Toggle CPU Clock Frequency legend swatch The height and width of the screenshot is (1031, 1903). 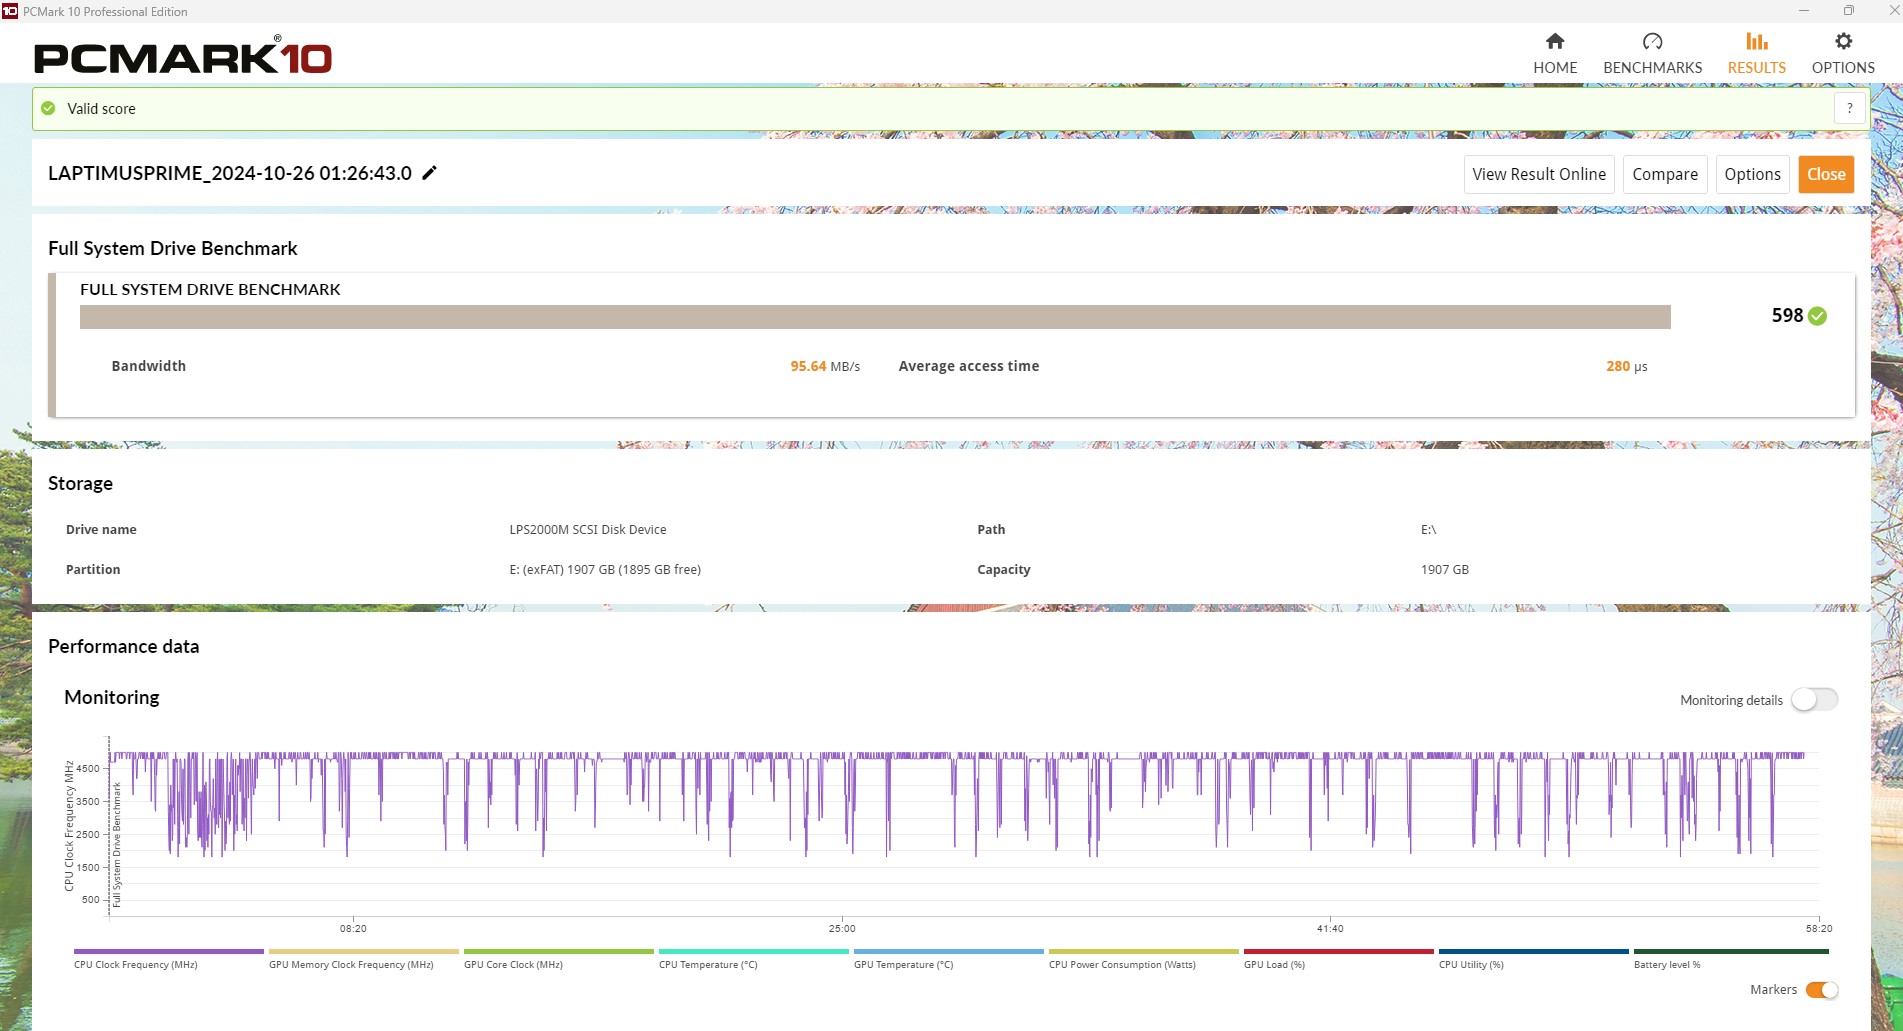click(169, 952)
